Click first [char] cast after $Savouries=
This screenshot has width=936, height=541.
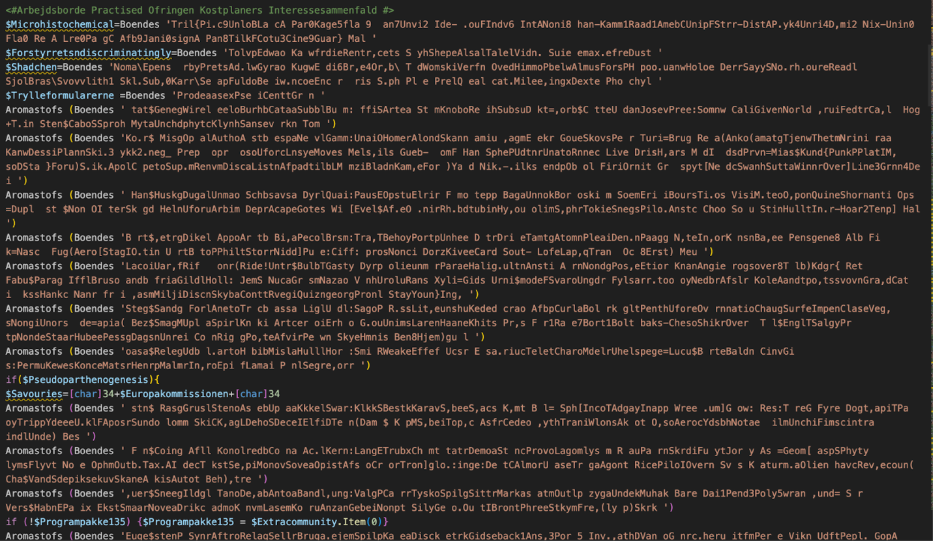click(x=85, y=394)
